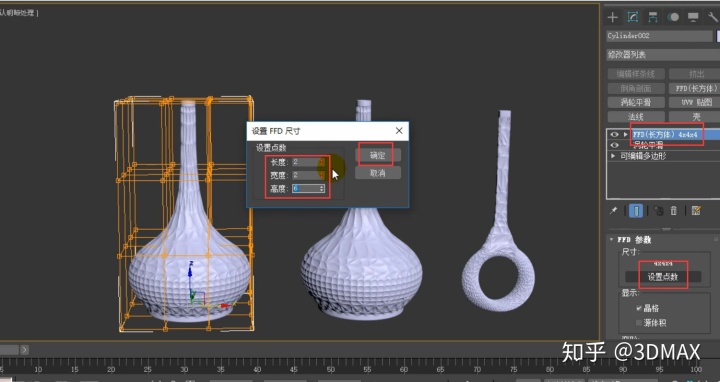Expand the FFD(长方体) 4x4x4 sub-objects

[x=625, y=135]
